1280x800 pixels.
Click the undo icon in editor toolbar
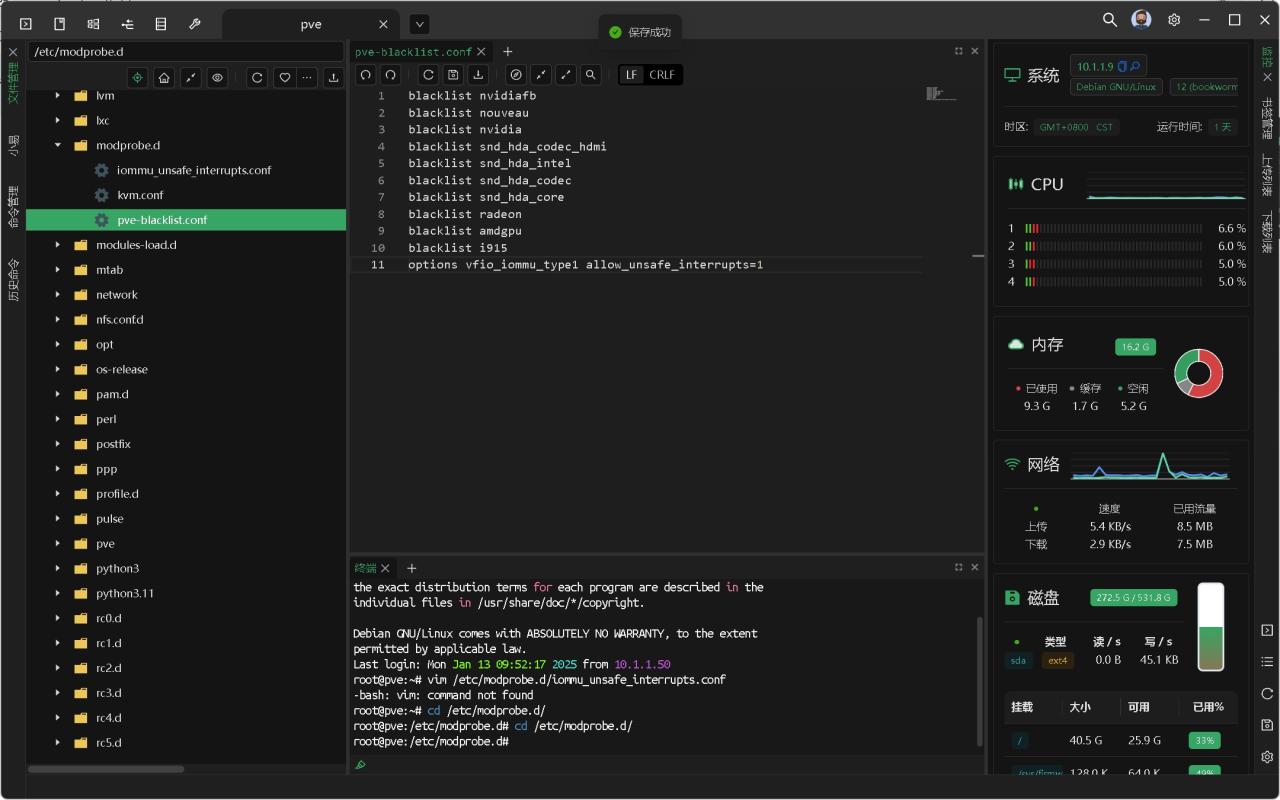click(x=366, y=74)
